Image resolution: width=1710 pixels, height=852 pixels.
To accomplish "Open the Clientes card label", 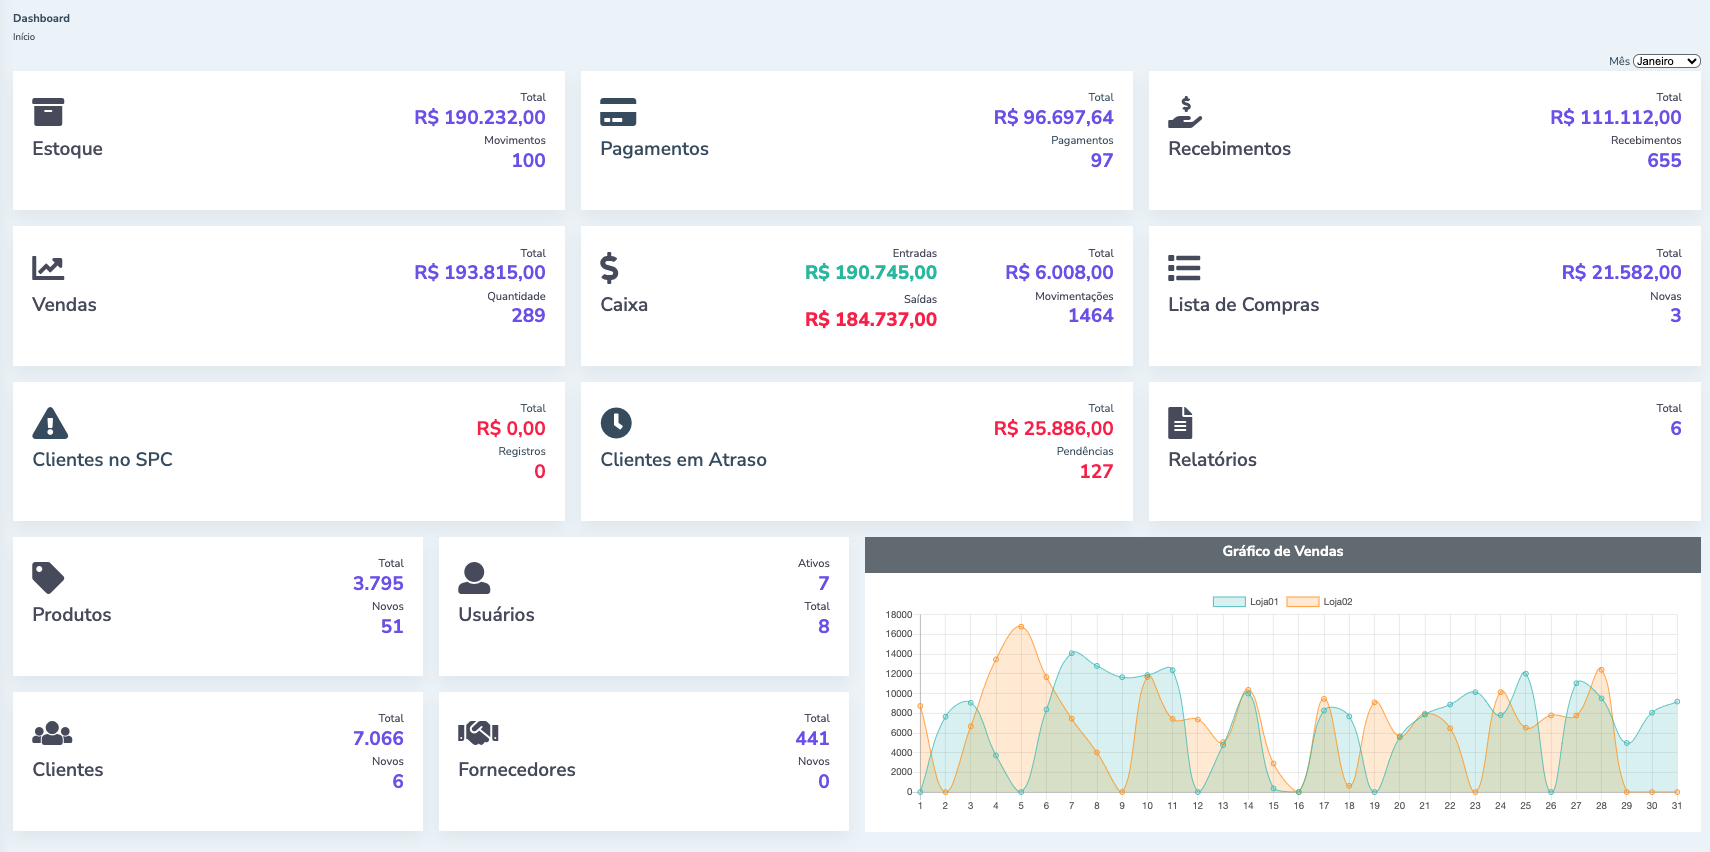I will coord(68,770).
